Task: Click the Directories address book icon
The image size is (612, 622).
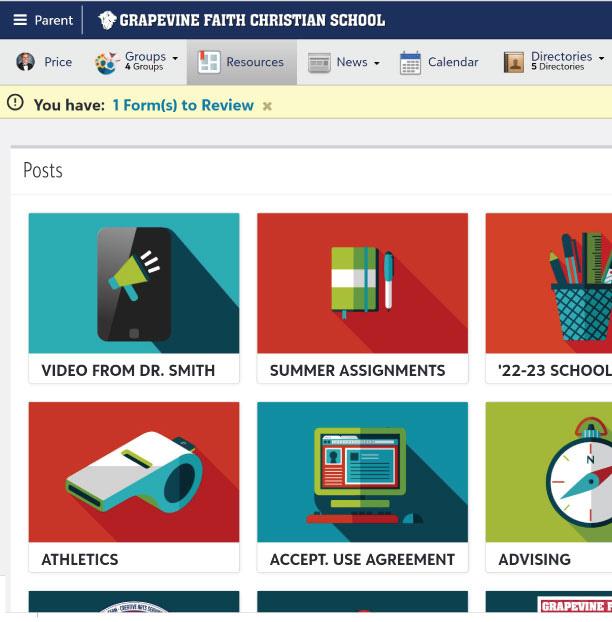Action: (x=514, y=63)
